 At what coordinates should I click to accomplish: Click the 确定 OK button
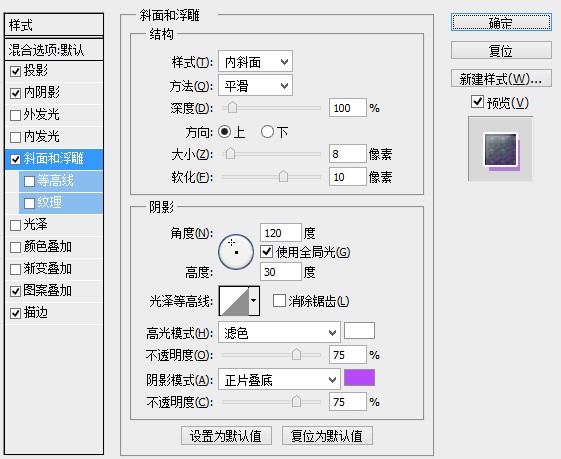(501, 23)
